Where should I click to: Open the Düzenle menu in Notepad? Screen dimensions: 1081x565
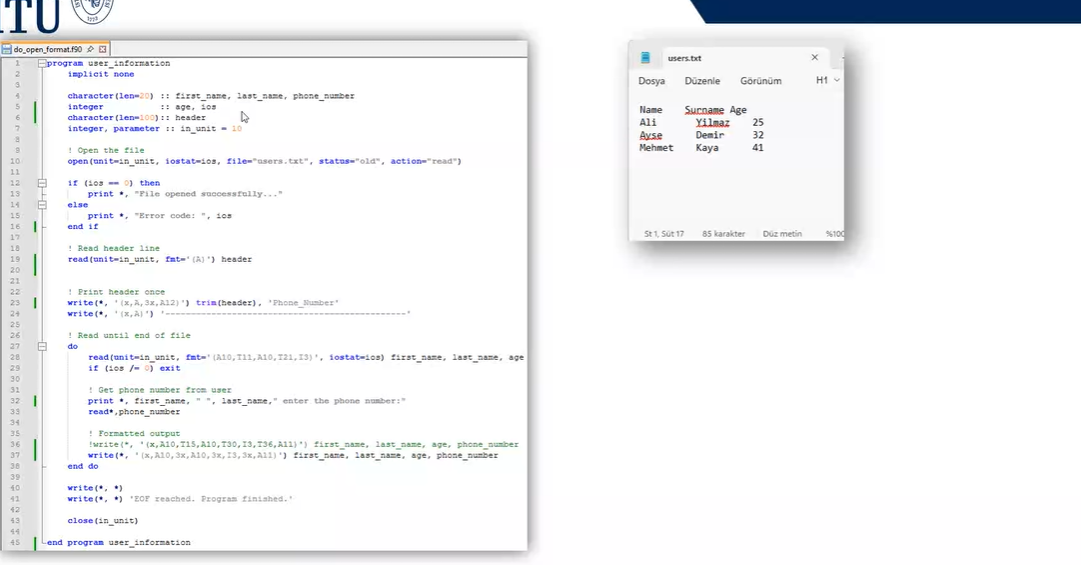(x=702, y=81)
